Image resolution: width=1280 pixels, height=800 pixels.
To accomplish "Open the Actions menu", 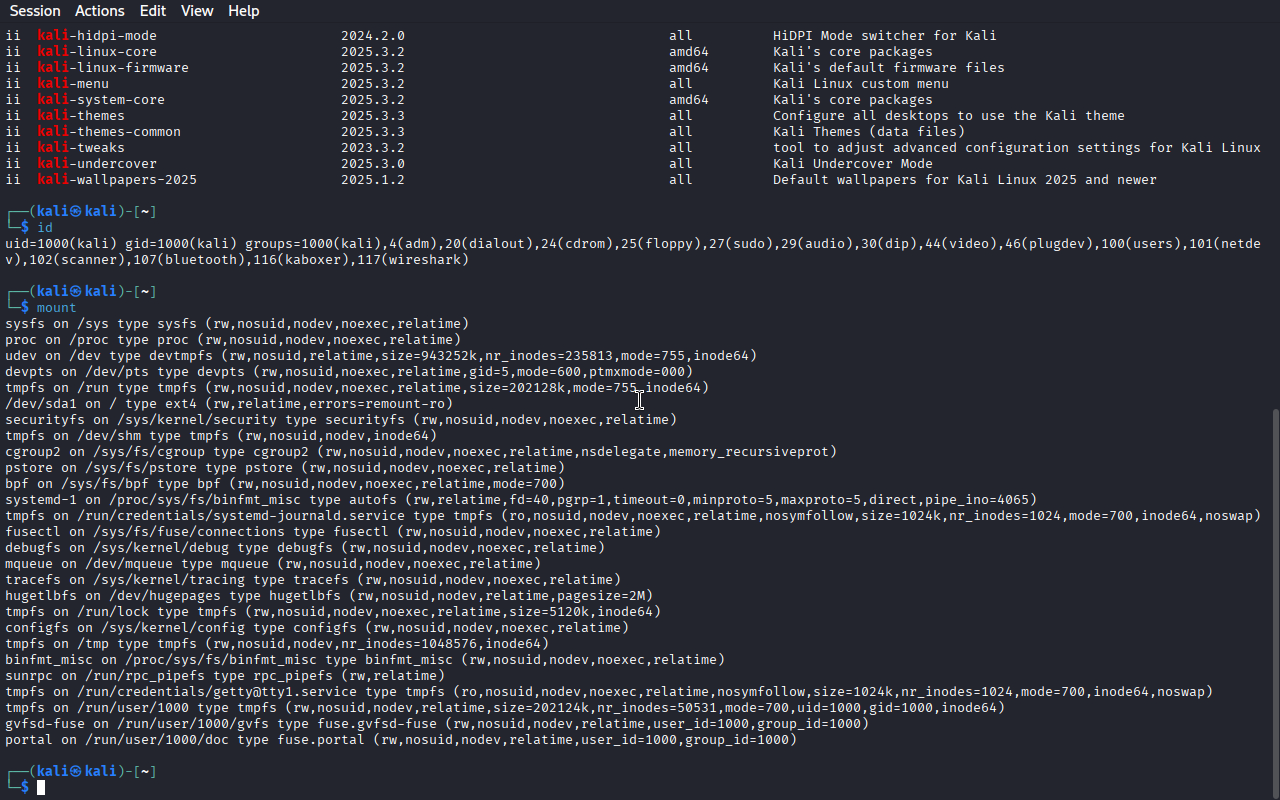I will (x=100, y=11).
